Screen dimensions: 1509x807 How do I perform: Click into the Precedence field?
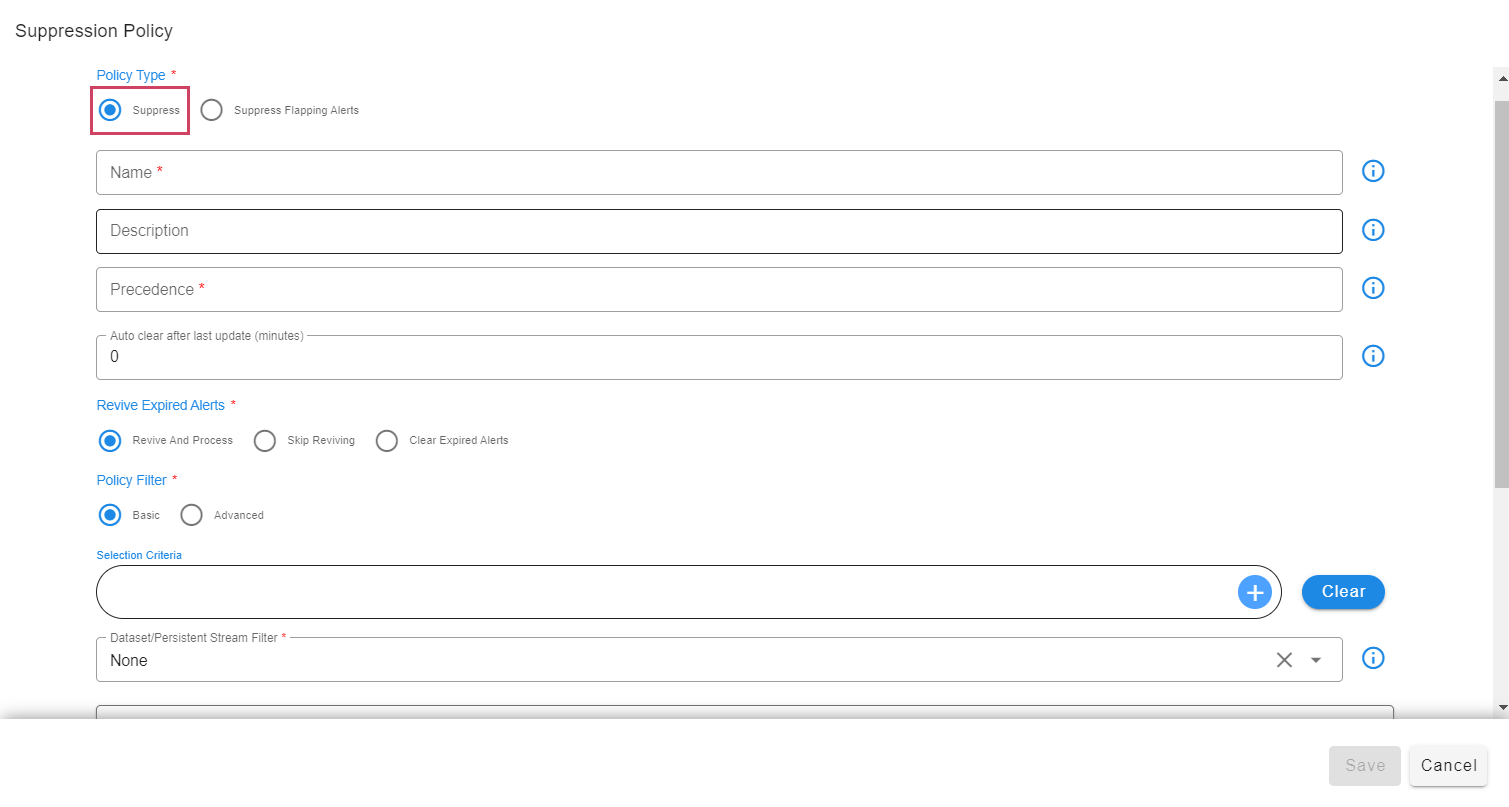click(x=719, y=290)
